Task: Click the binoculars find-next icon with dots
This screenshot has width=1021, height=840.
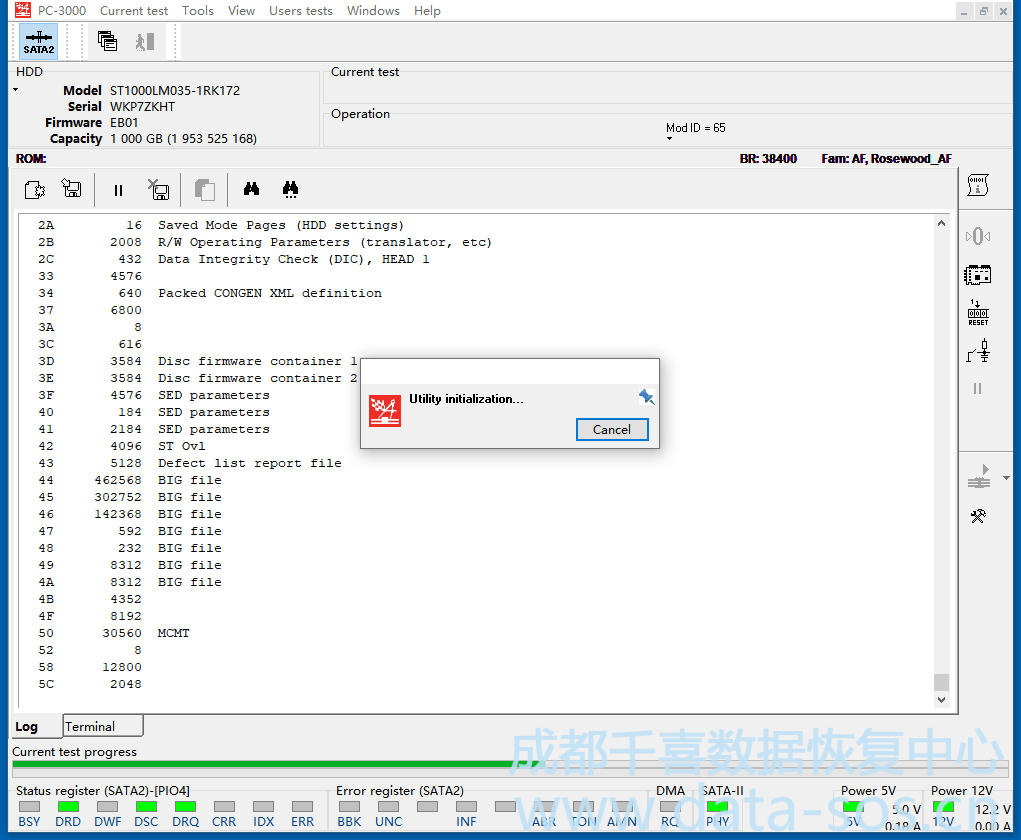Action: [x=290, y=189]
